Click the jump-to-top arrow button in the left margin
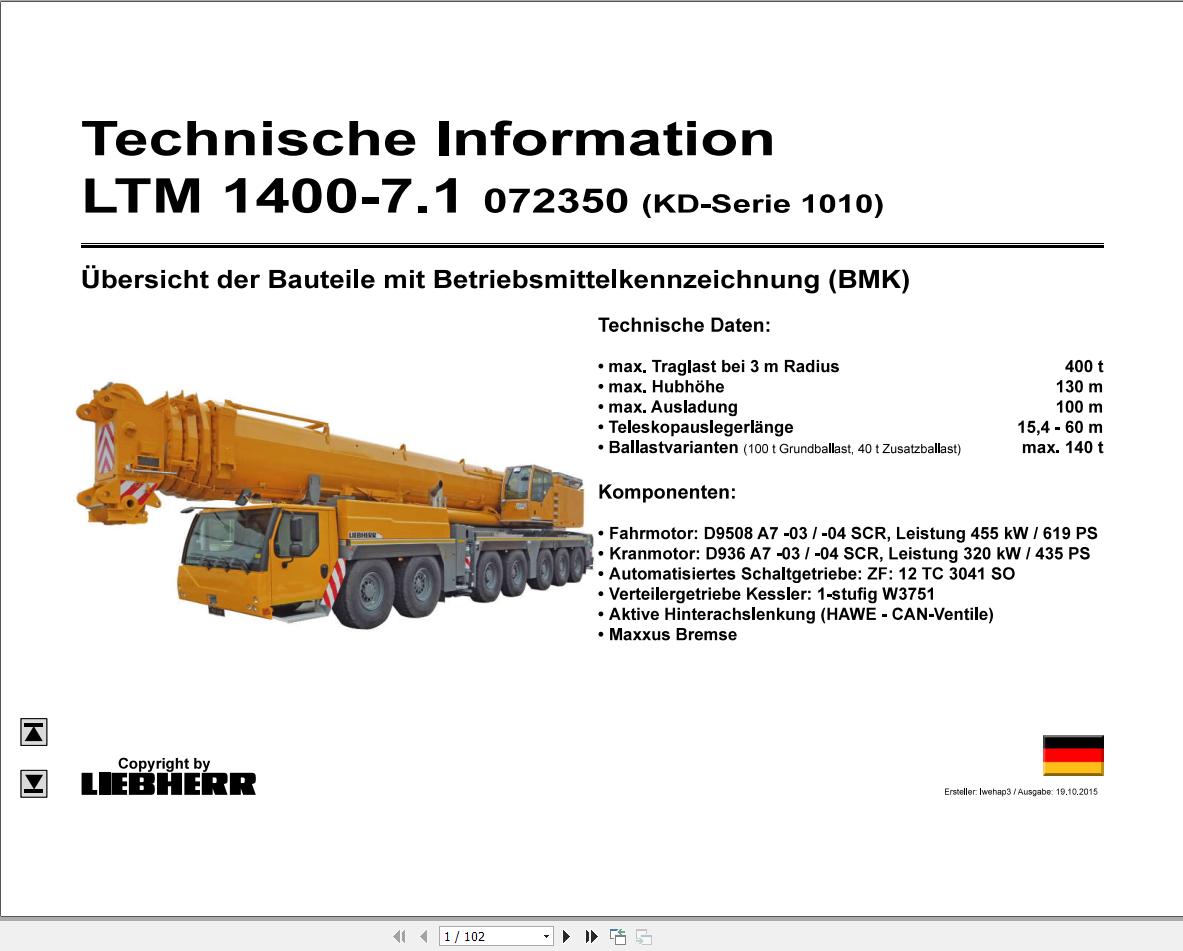Image resolution: width=1183 pixels, height=951 pixels. (33, 732)
